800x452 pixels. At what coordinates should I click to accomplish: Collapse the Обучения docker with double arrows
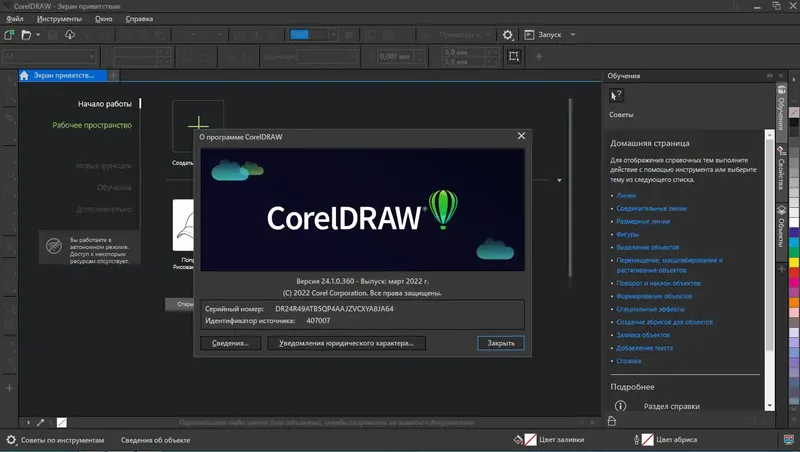(x=770, y=76)
